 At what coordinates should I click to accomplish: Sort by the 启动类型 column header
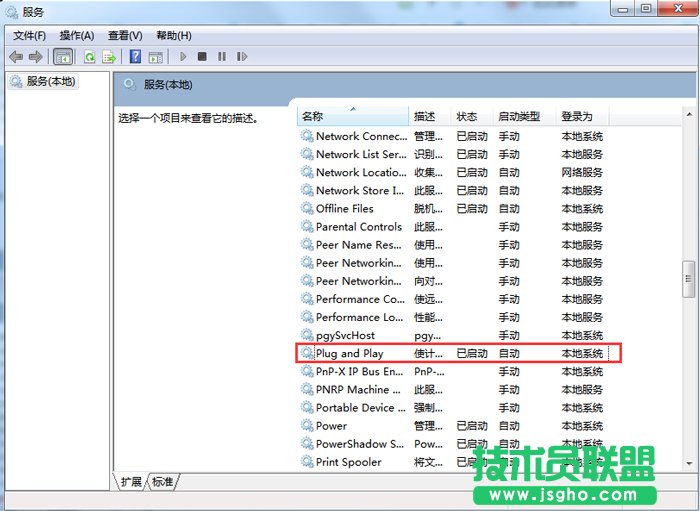524,116
